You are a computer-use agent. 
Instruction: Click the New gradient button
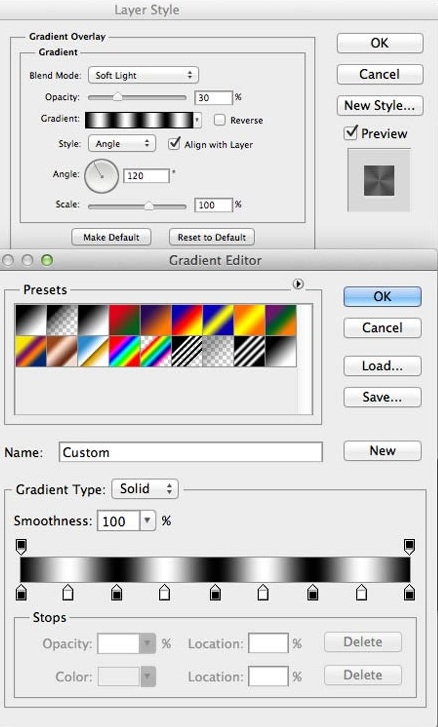[x=382, y=451]
